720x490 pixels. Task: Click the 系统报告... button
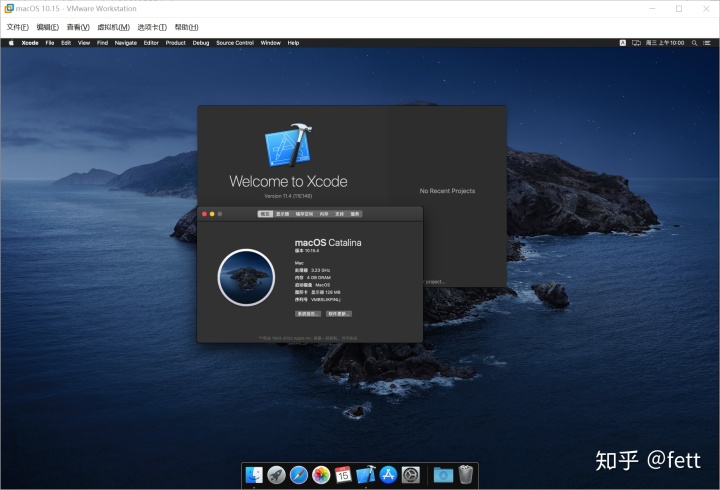[308, 314]
